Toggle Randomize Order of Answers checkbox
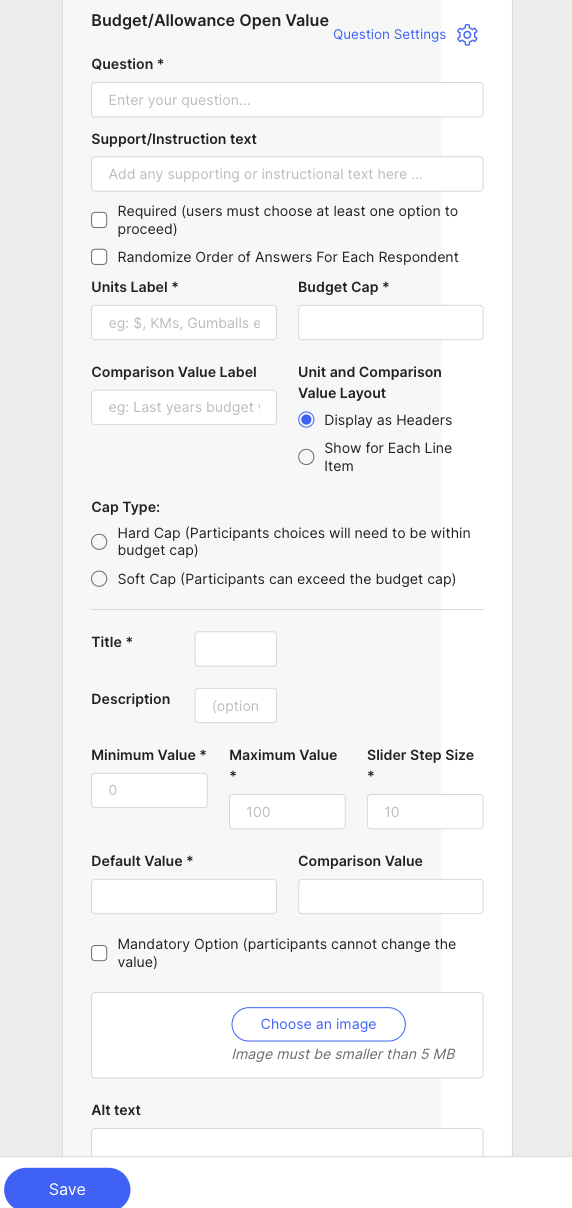The height and width of the screenshot is (1208, 572). [99, 257]
